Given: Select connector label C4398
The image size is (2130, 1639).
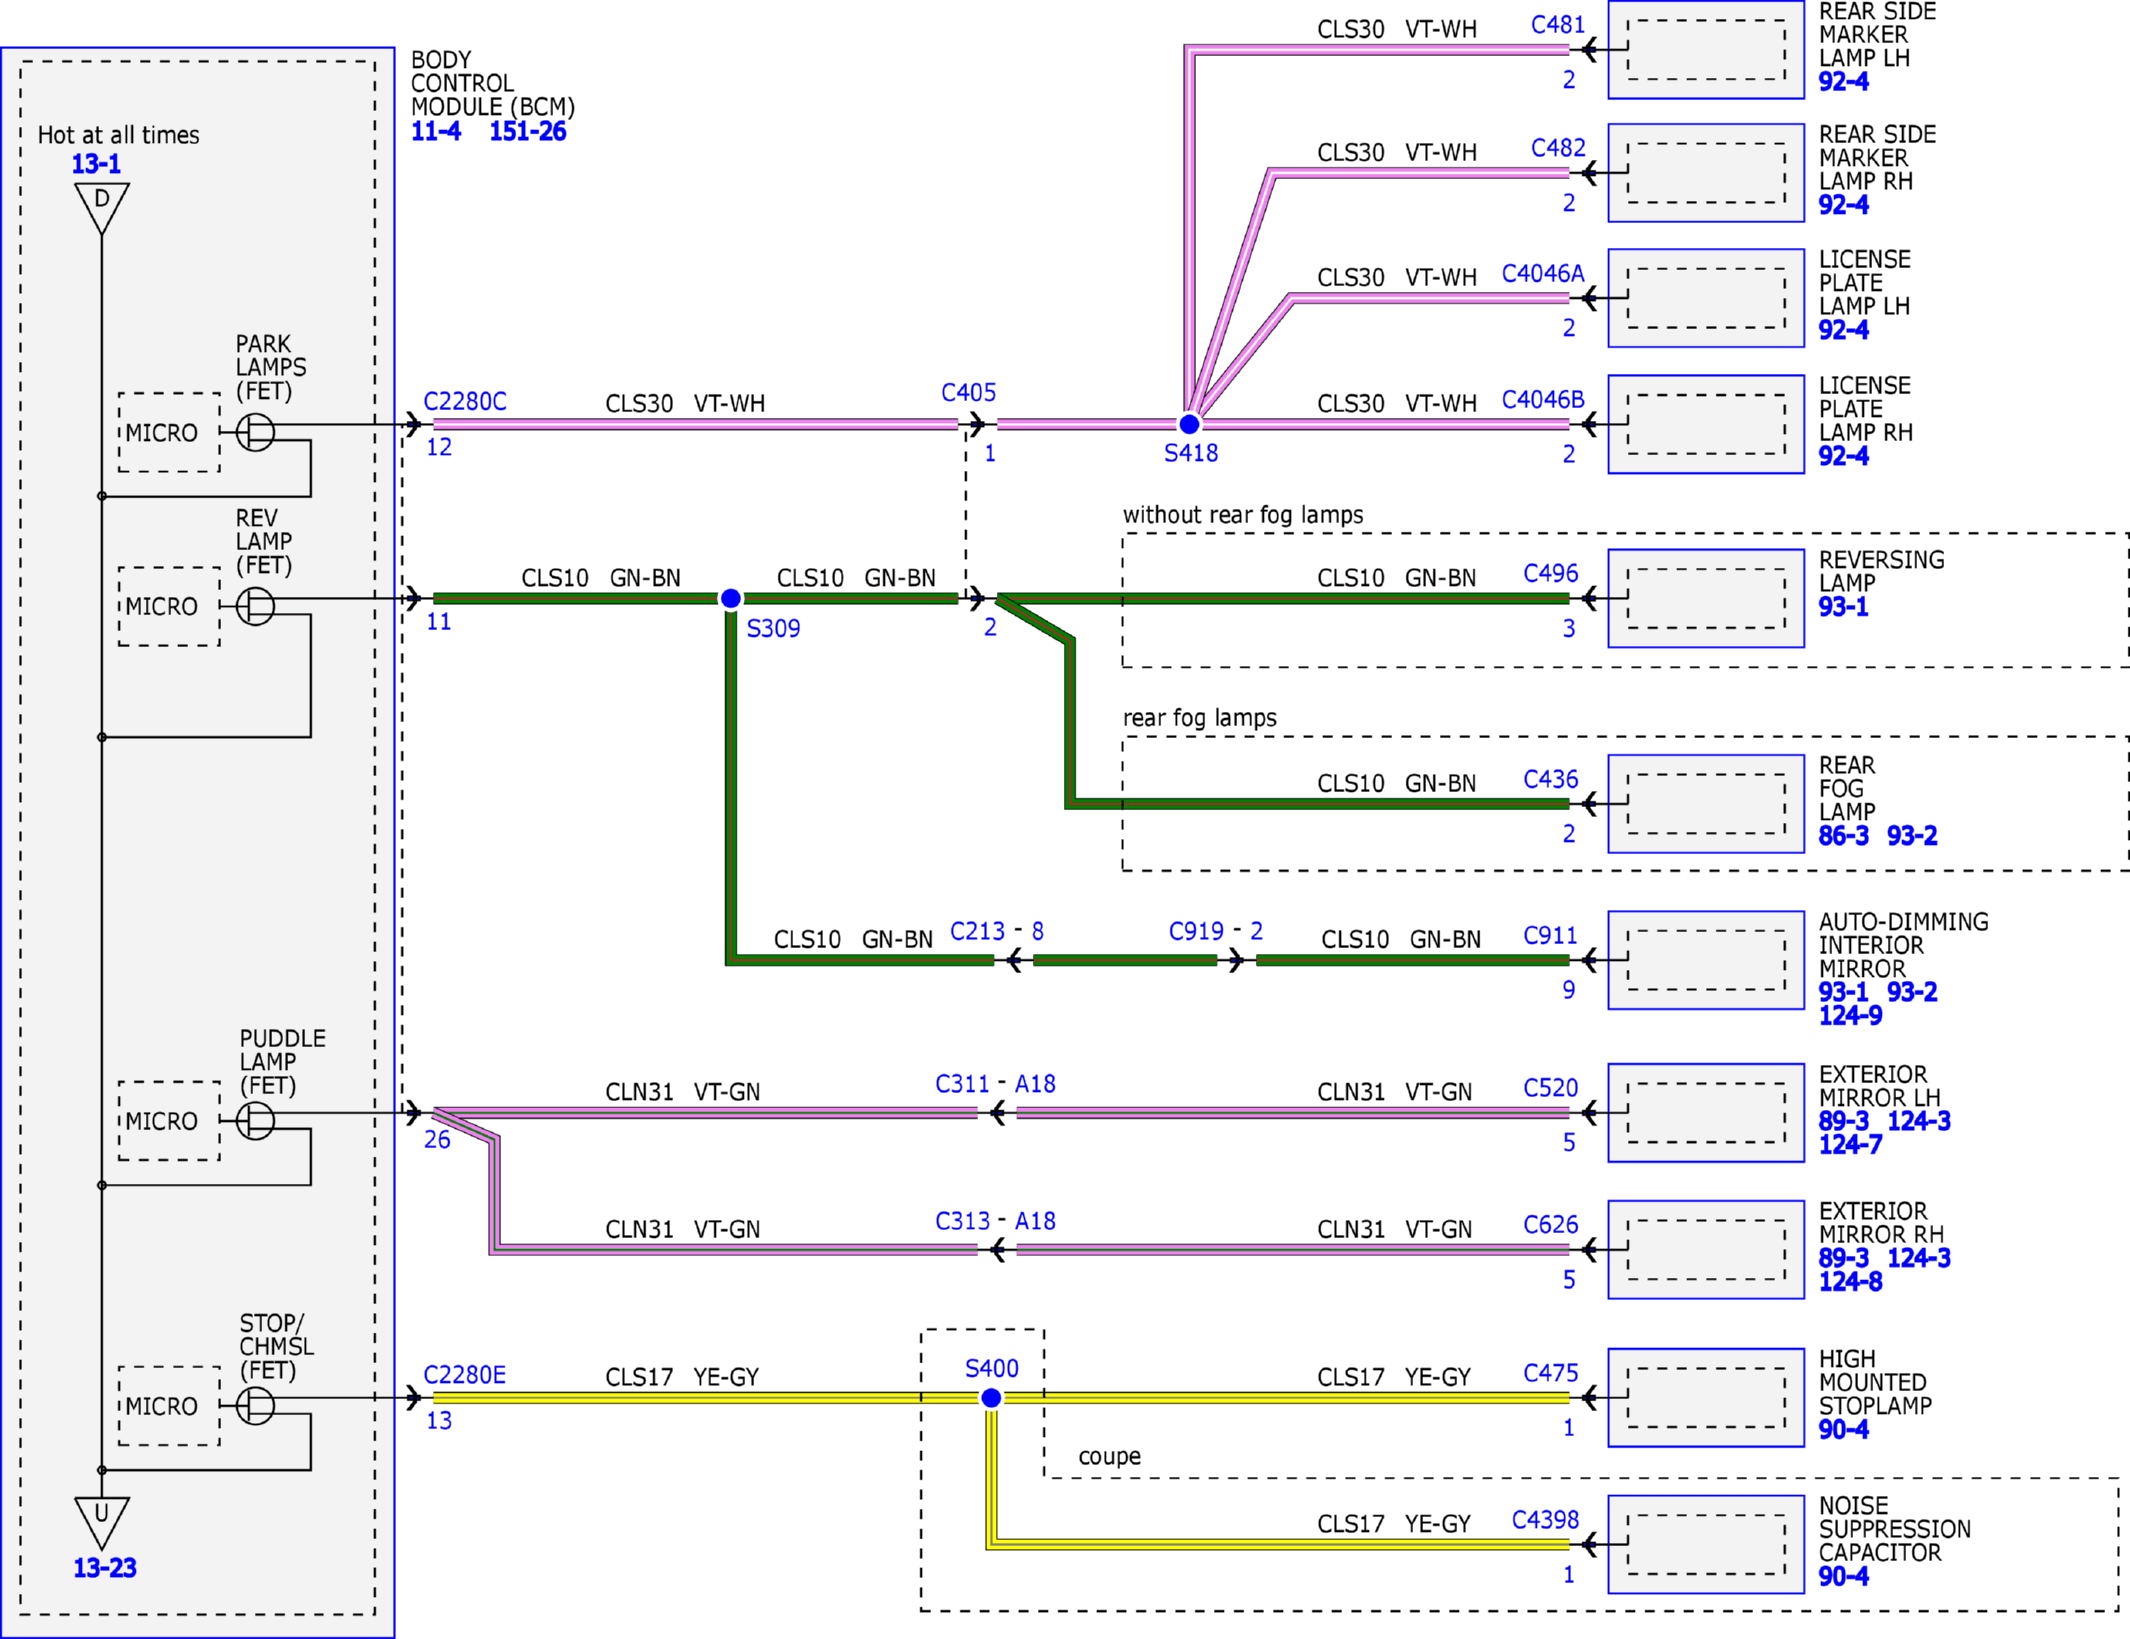Looking at the screenshot, I should 1545,1520.
